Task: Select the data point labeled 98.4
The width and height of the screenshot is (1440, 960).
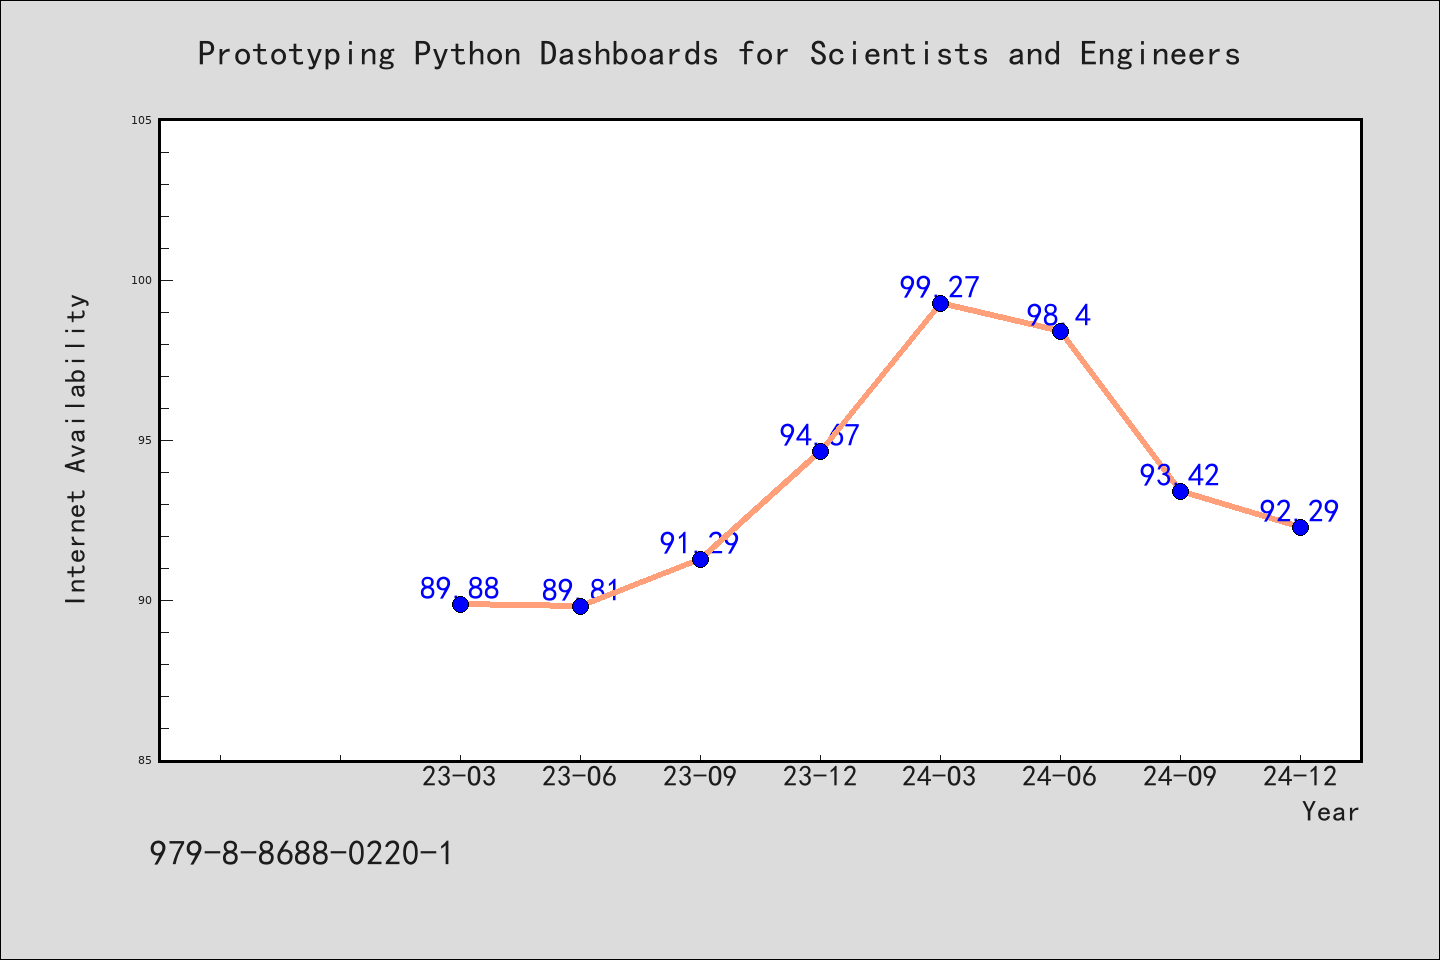Action: click(x=1060, y=331)
